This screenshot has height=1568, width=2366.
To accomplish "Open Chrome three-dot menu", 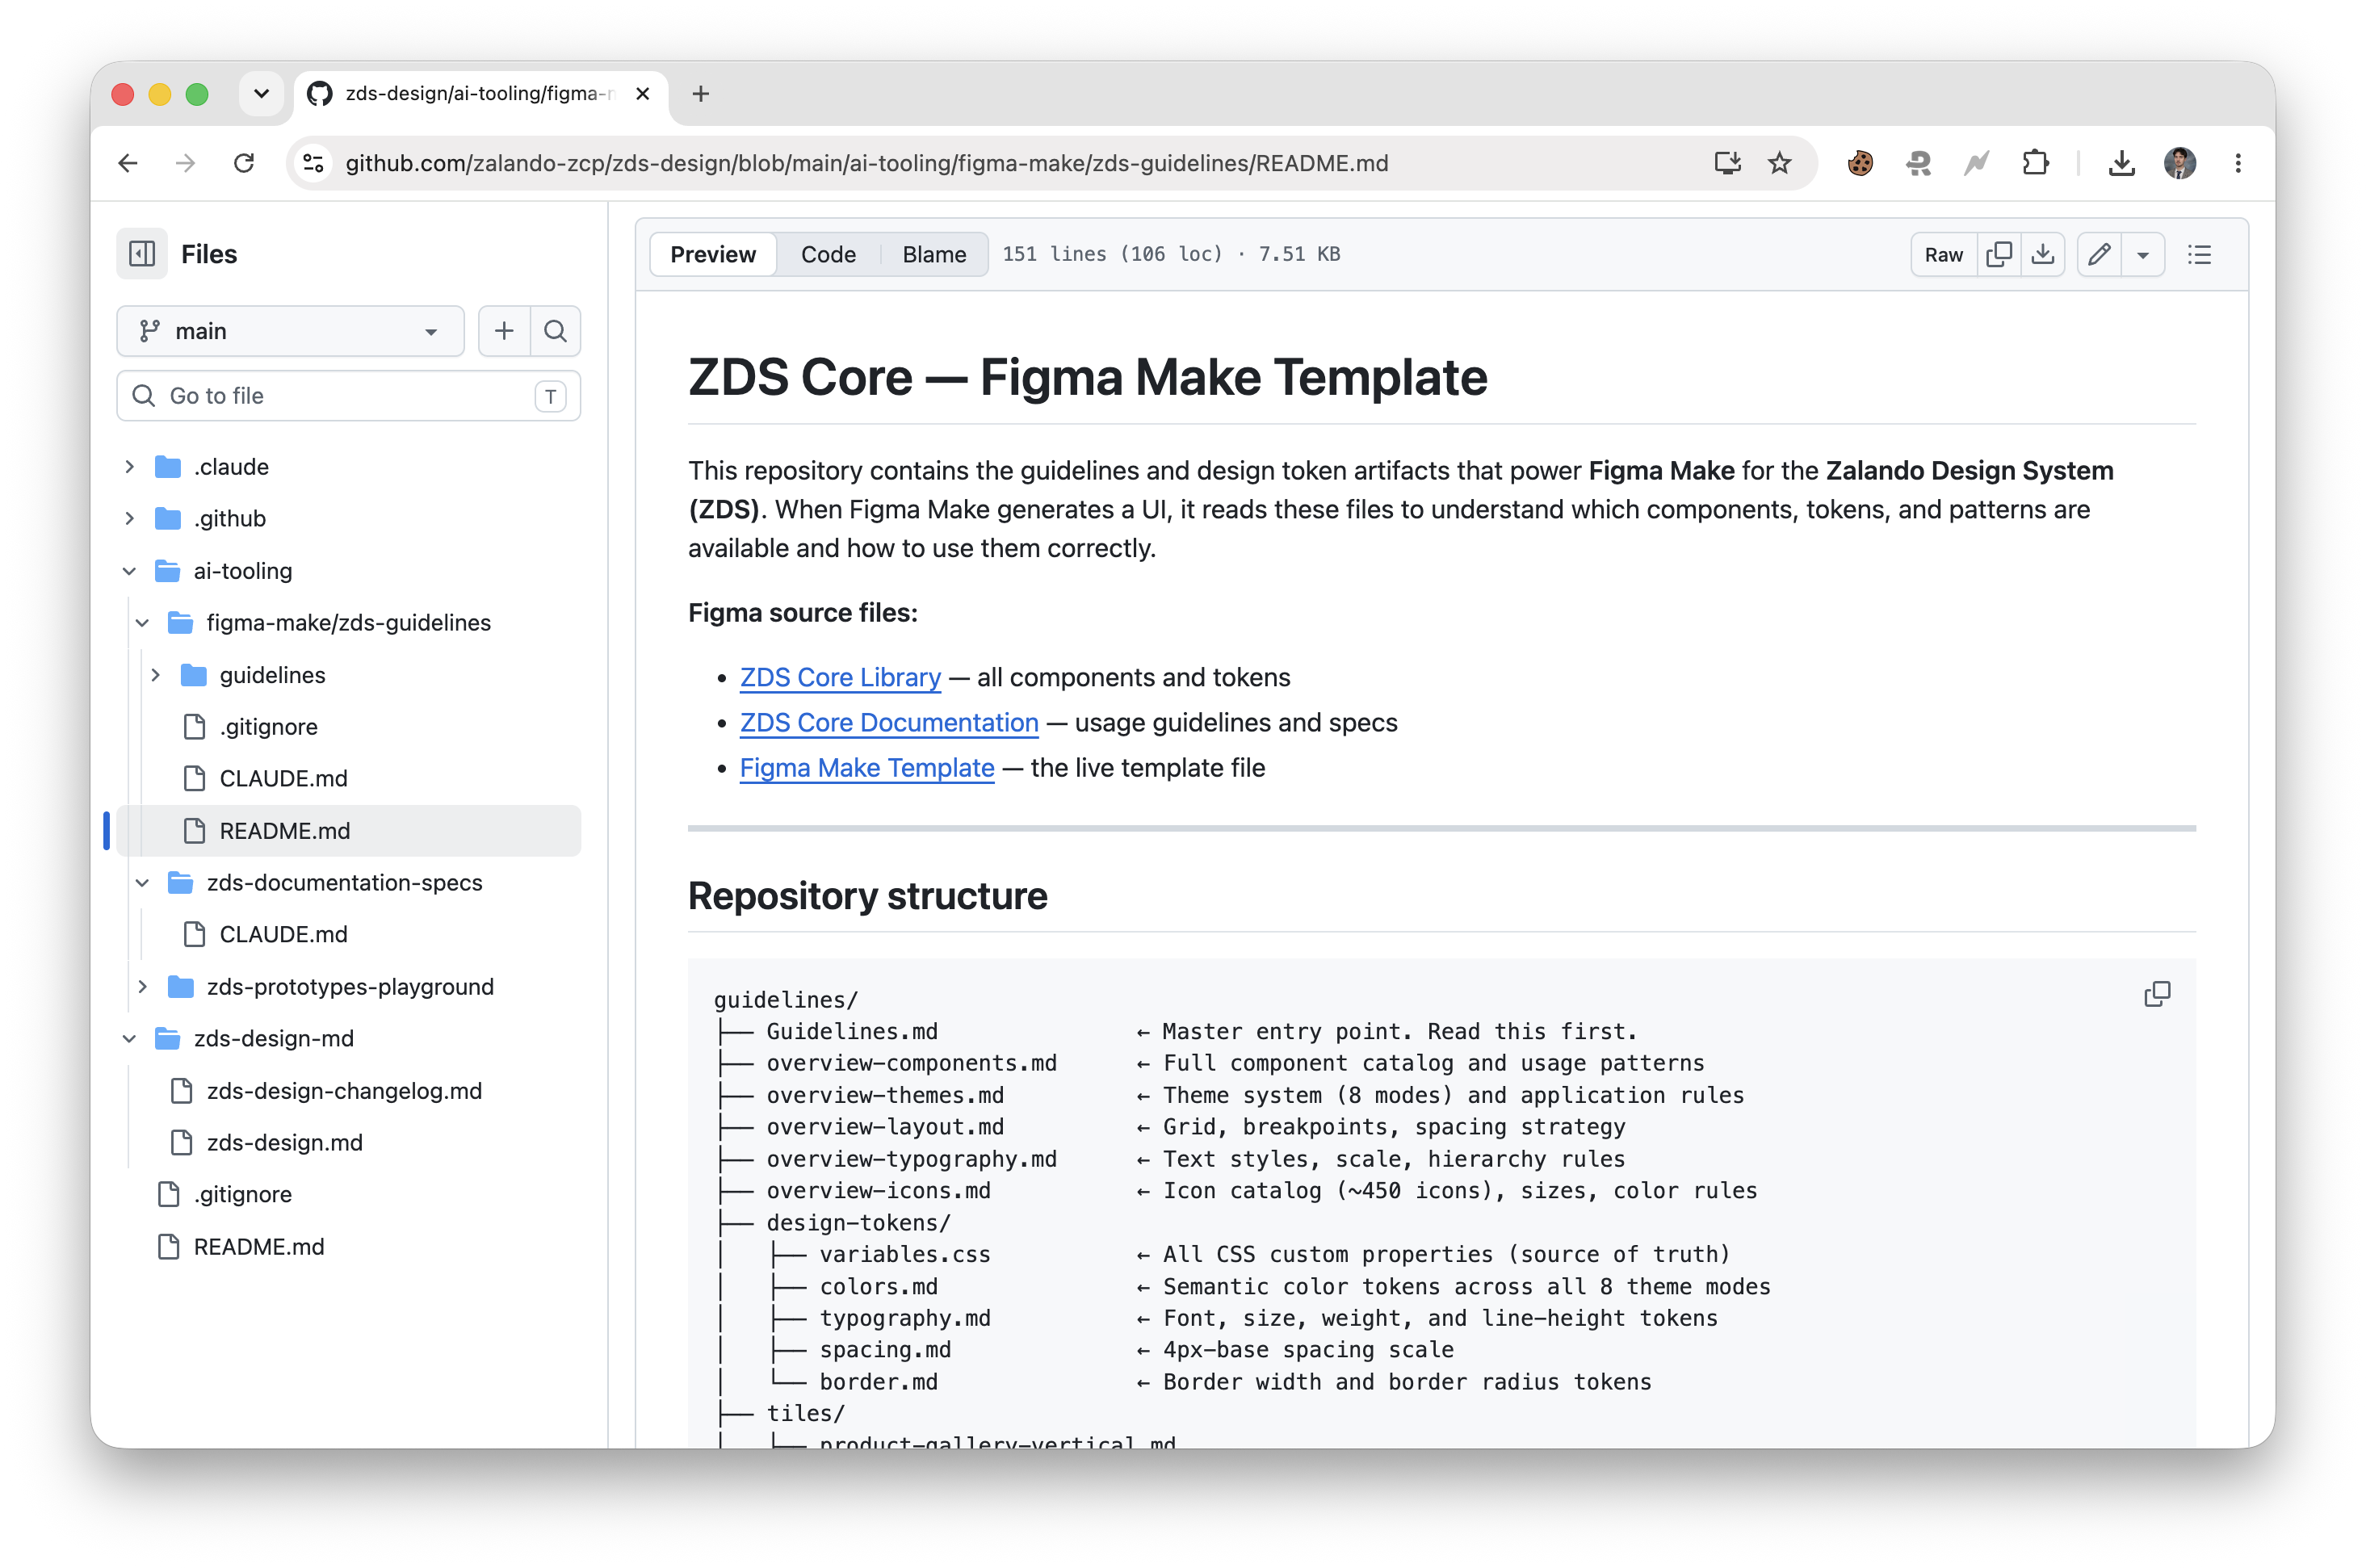I will coord(2238,163).
